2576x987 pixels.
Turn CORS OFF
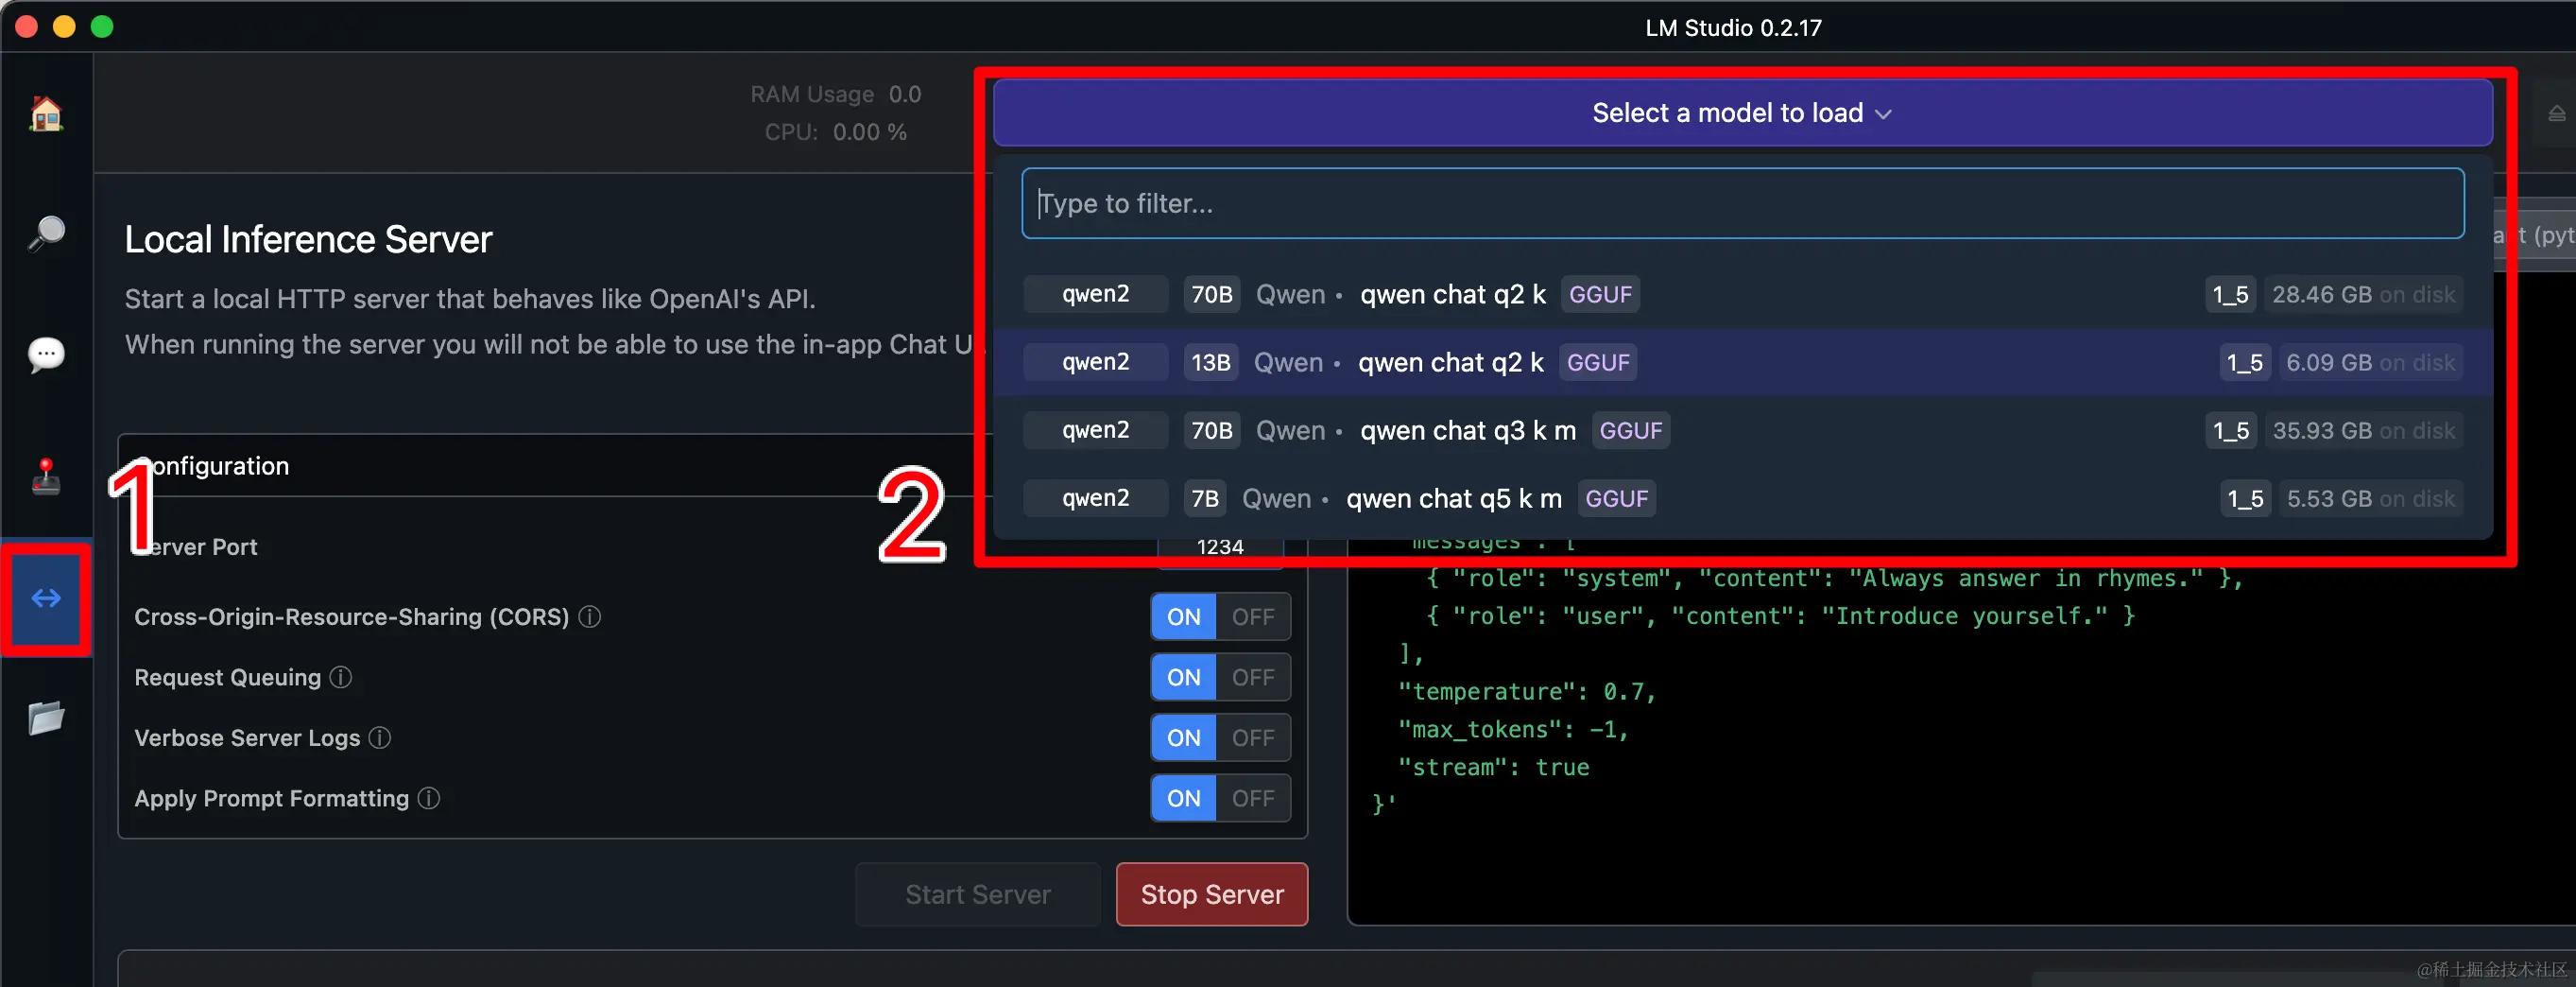click(1253, 617)
